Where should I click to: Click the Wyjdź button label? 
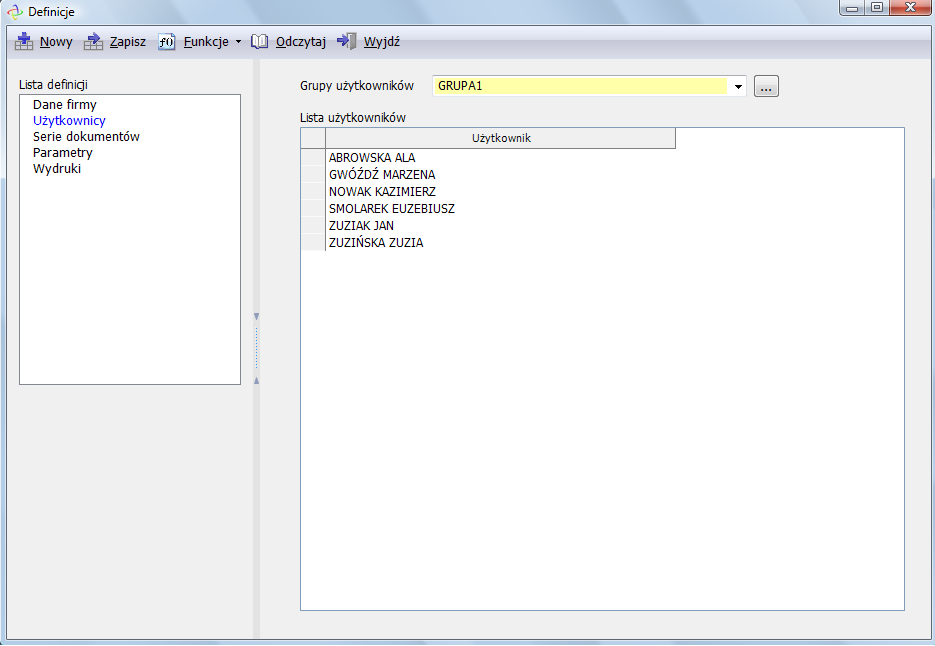coord(382,42)
